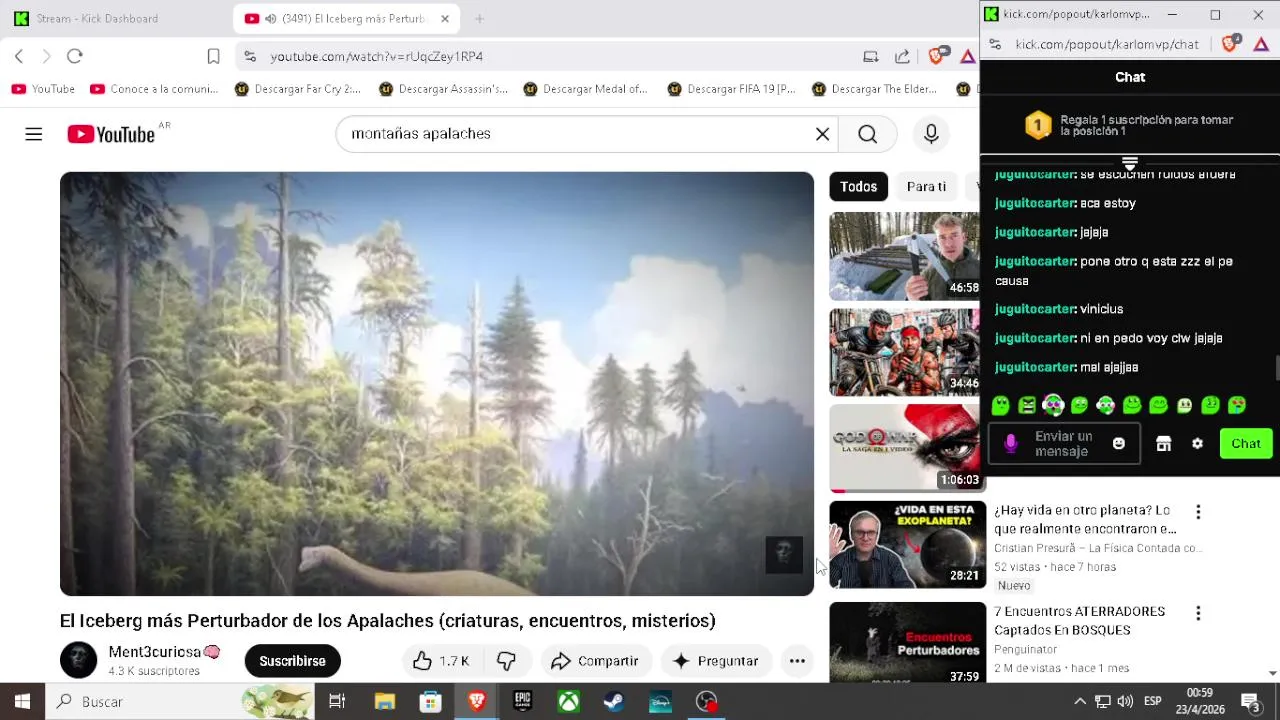The height and width of the screenshot is (720, 1280).
Task: Open Steam from the taskbar
Action: tap(614, 702)
